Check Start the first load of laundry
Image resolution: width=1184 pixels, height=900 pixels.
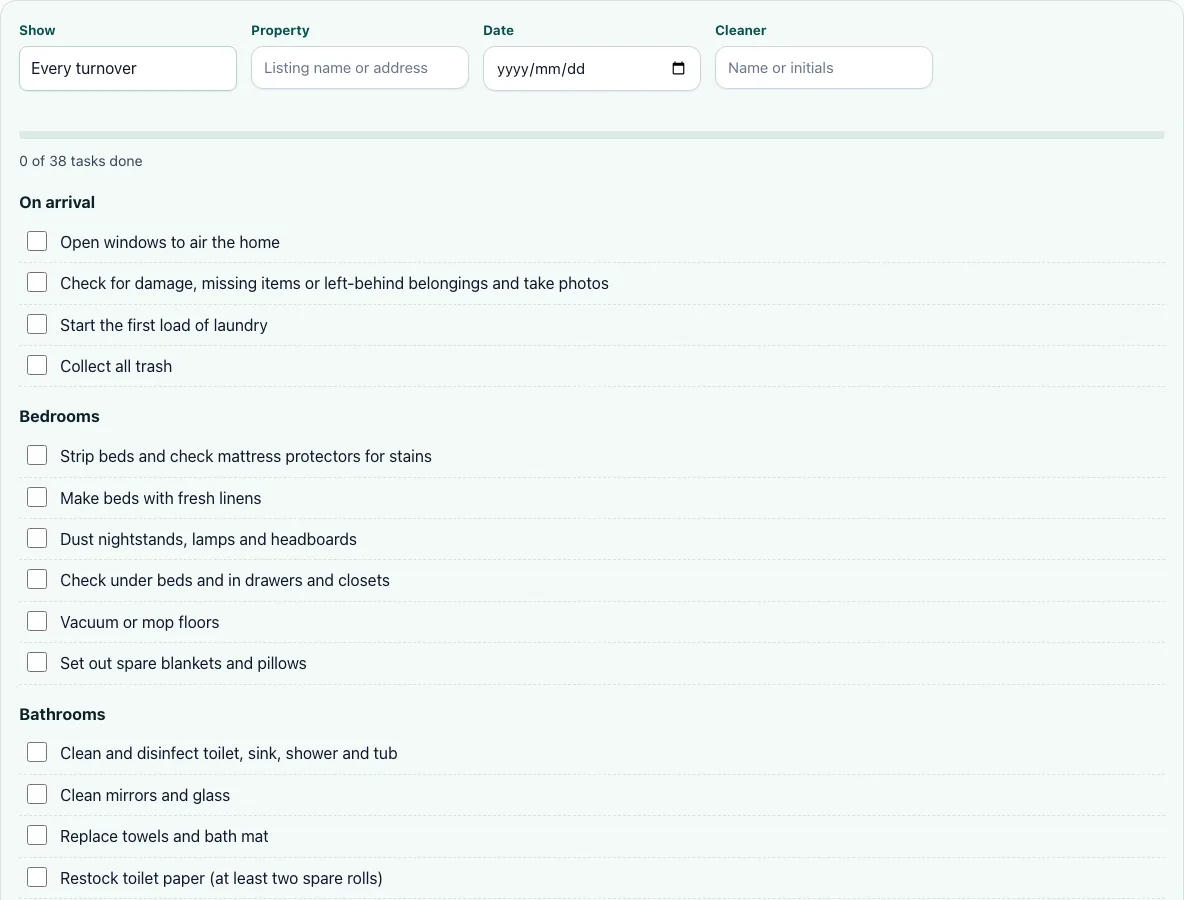37,324
